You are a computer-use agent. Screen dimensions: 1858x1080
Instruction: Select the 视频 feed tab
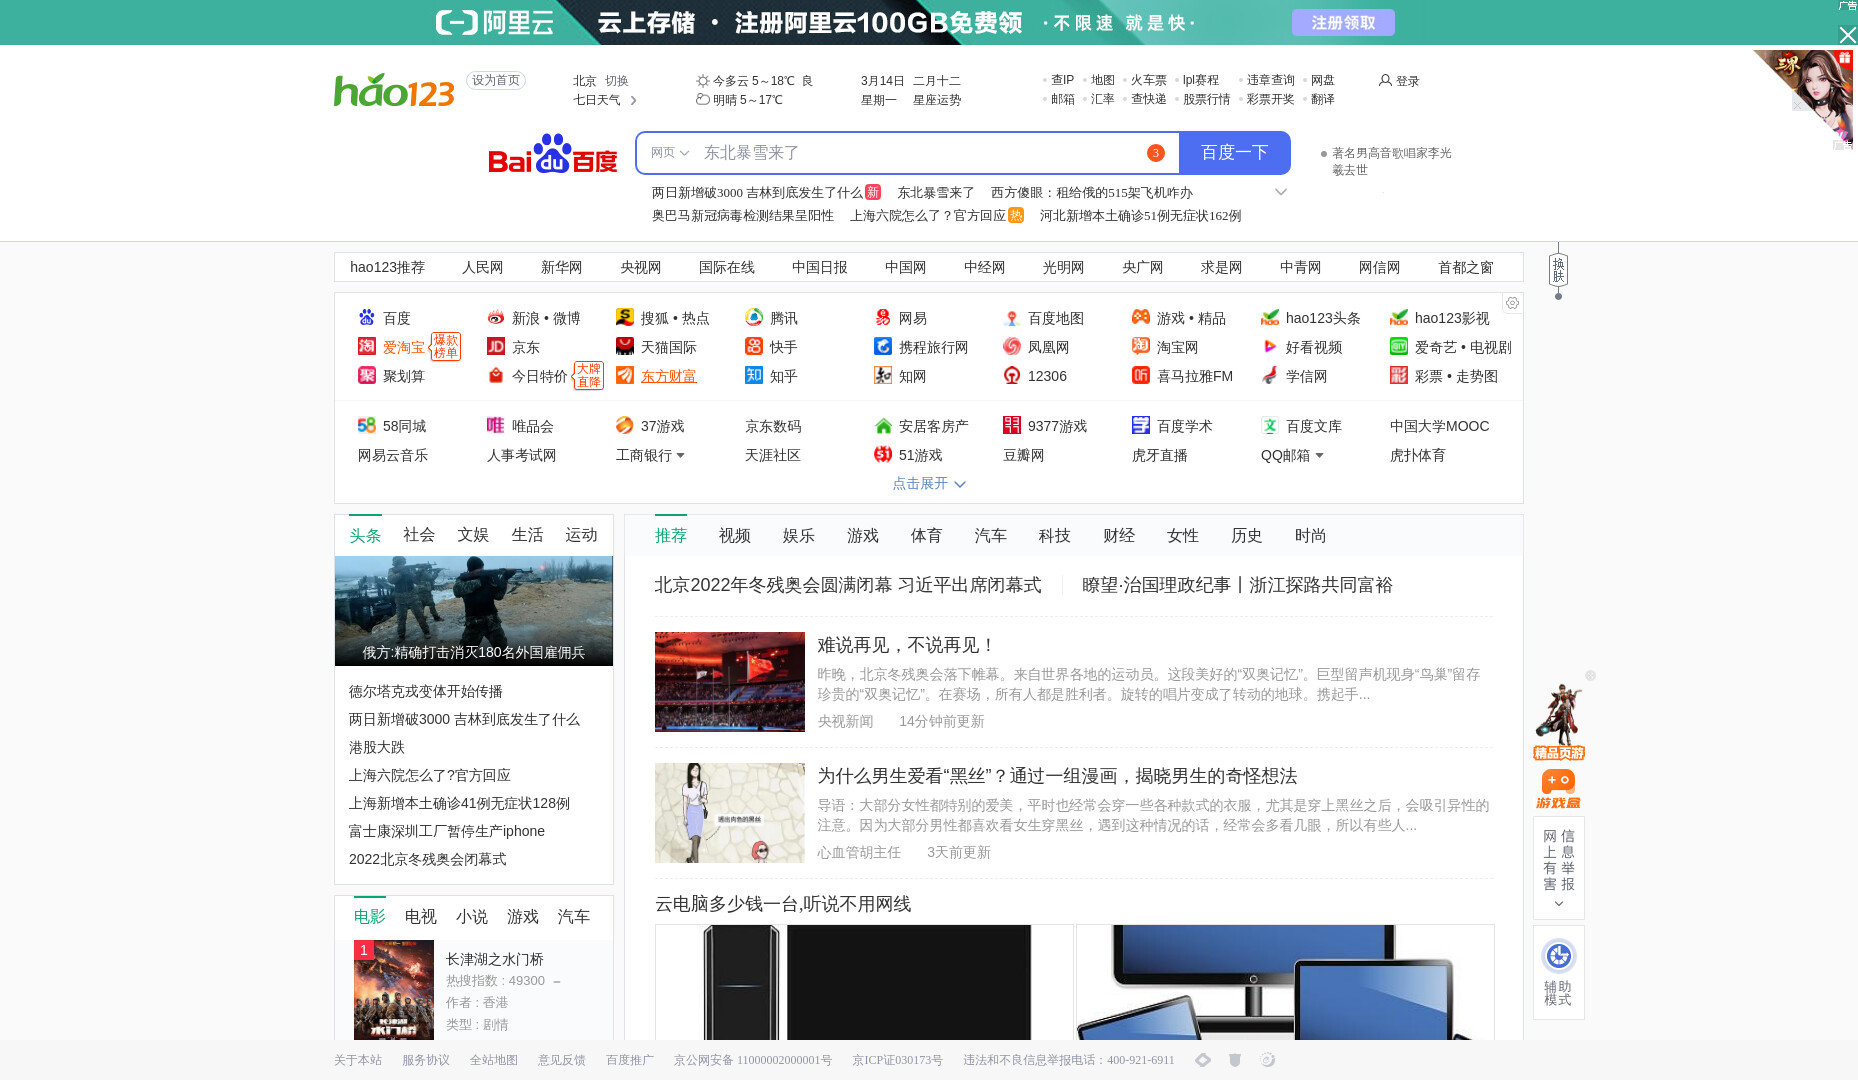pyautogui.click(x=735, y=536)
